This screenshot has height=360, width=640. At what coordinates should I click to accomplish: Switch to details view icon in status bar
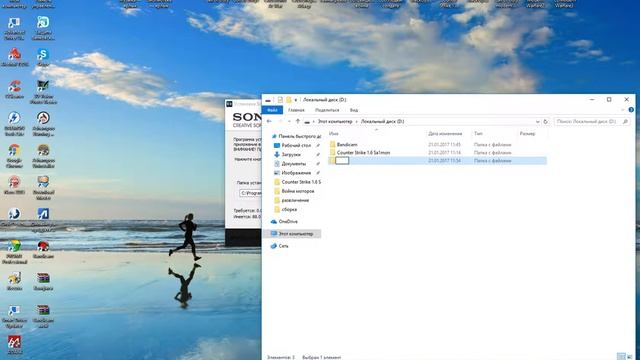coord(621,357)
